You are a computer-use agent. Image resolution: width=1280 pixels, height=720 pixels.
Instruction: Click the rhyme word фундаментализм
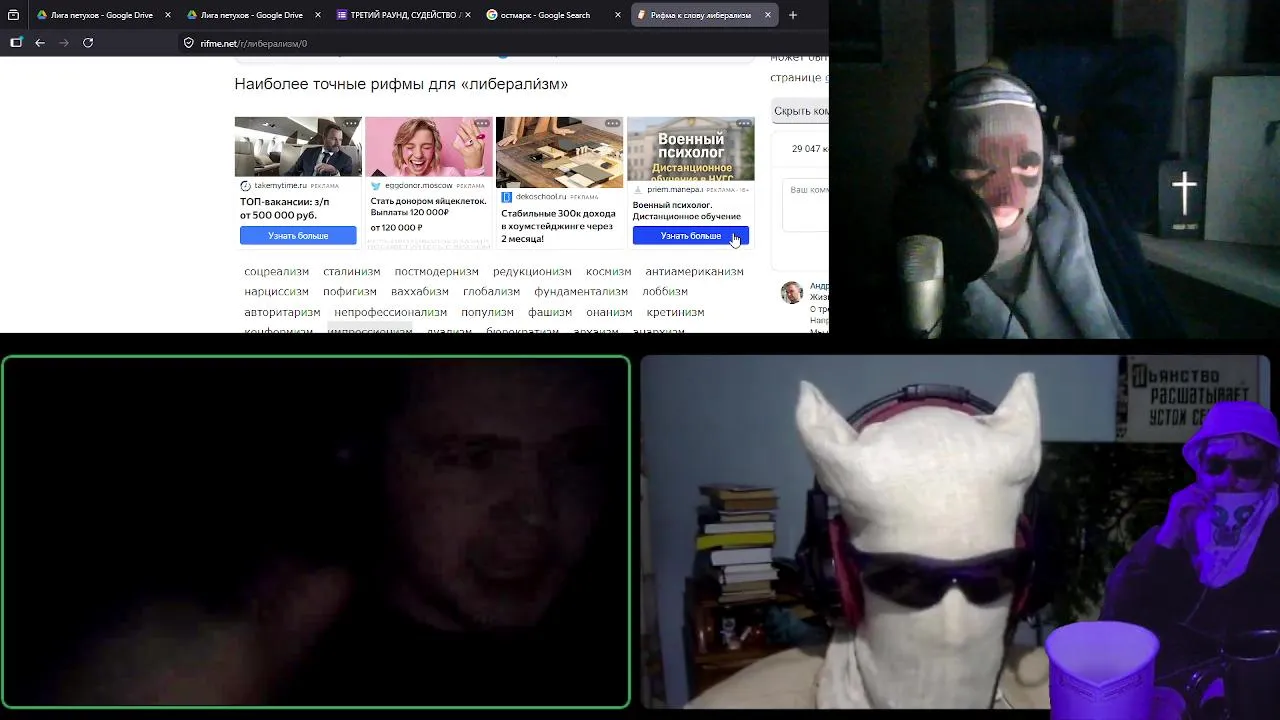click(x=581, y=292)
